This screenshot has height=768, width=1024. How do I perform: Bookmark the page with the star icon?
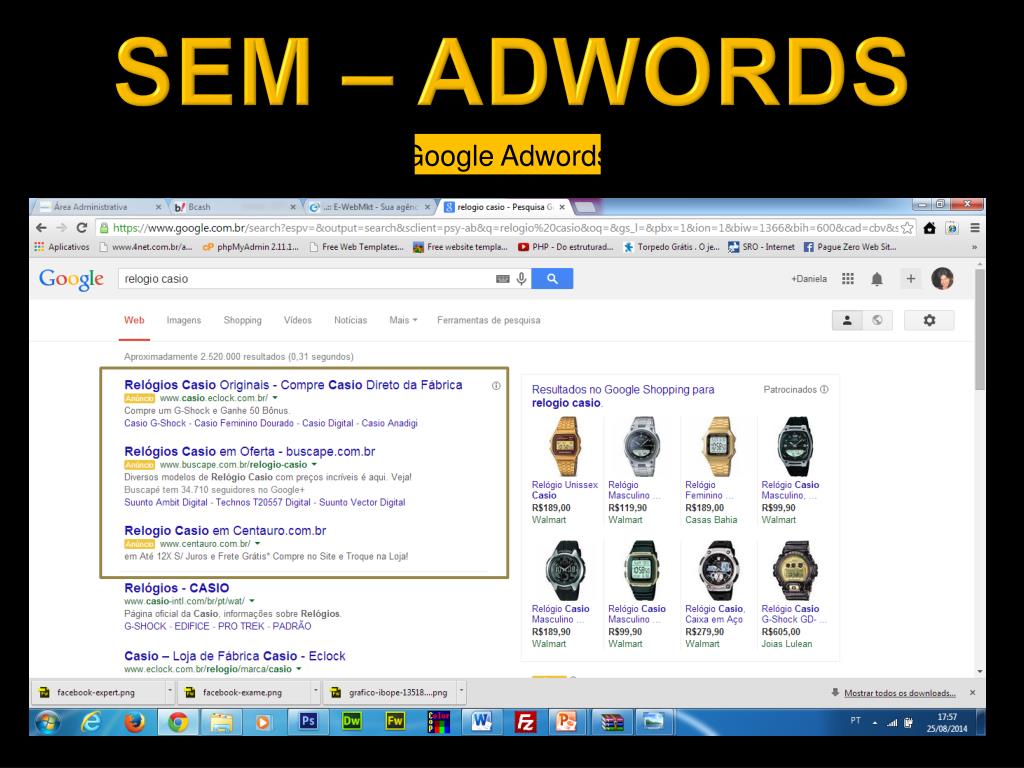point(906,228)
